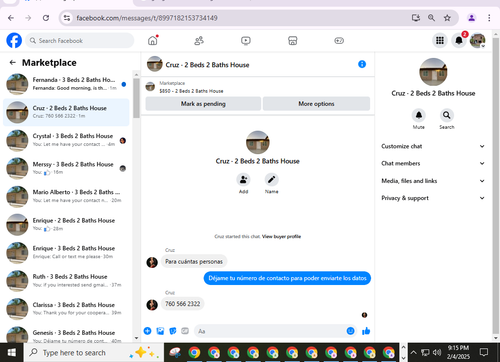Image resolution: width=500 pixels, height=362 pixels.
Task: Open the Facebook menu grid icon
Action: [440, 40]
